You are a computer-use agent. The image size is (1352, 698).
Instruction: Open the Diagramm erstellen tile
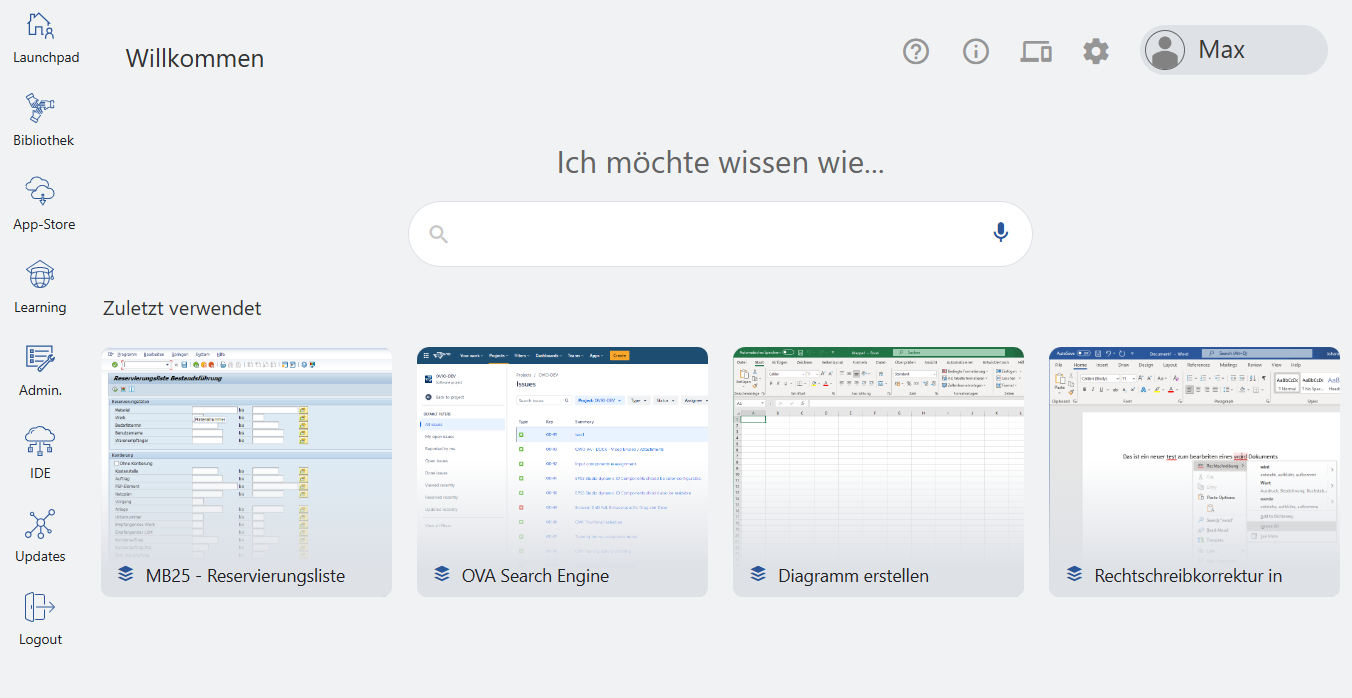point(878,472)
